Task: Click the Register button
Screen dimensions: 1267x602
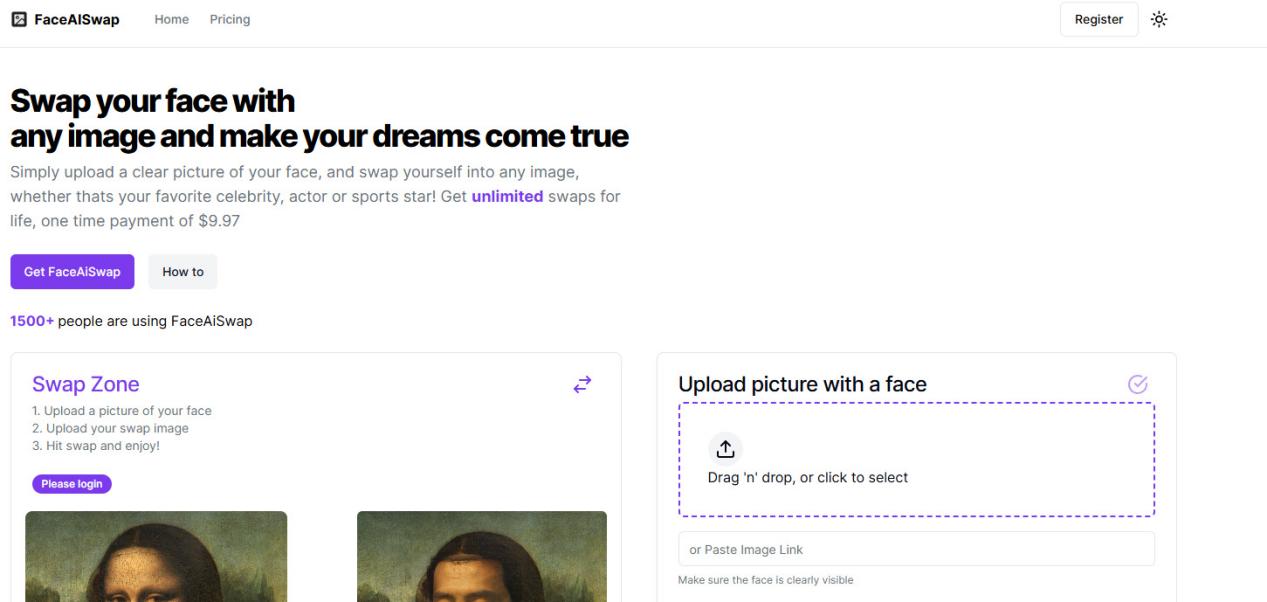Action: click(x=1099, y=19)
